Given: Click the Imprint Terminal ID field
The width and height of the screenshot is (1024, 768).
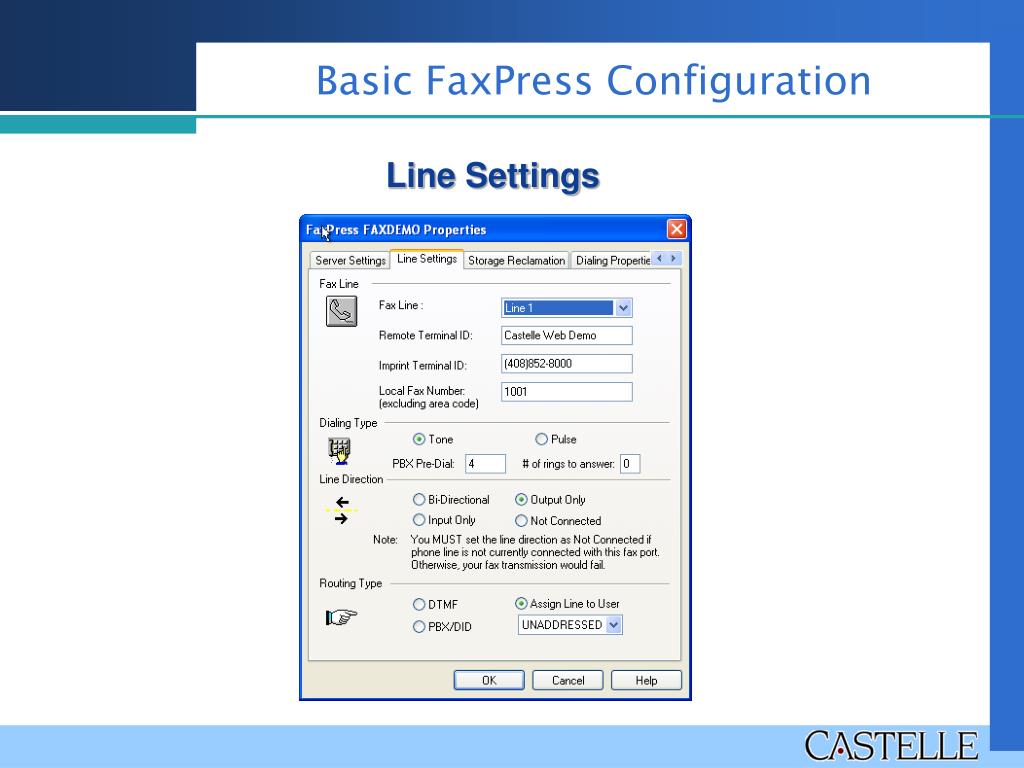Looking at the screenshot, I should click(x=567, y=364).
